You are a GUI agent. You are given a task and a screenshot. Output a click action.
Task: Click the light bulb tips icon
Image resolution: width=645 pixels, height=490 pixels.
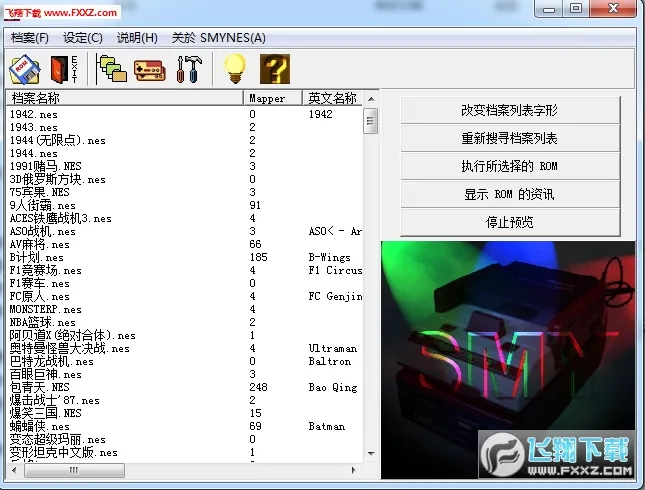234,68
